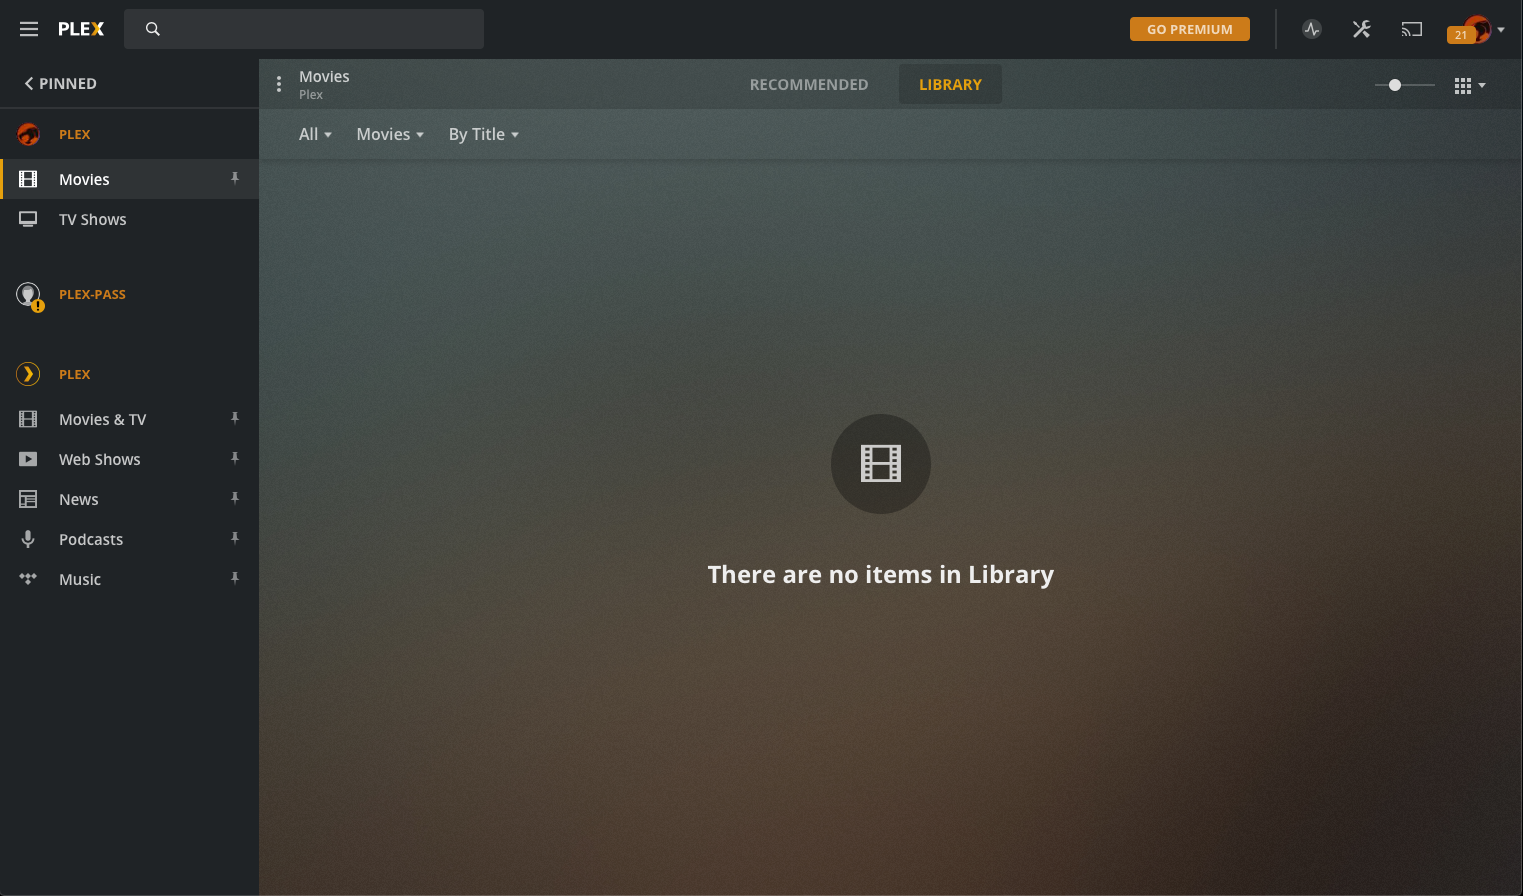Image resolution: width=1523 pixels, height=896 pixels.
Task: Click the Web Shows play icon
Action: point(28,459)
